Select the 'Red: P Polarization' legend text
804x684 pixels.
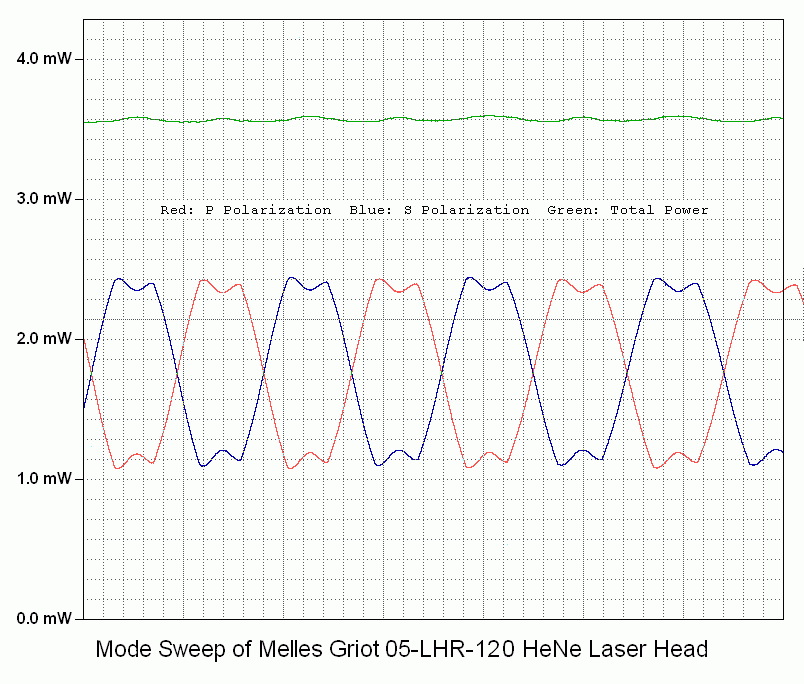tap(246, 210)
